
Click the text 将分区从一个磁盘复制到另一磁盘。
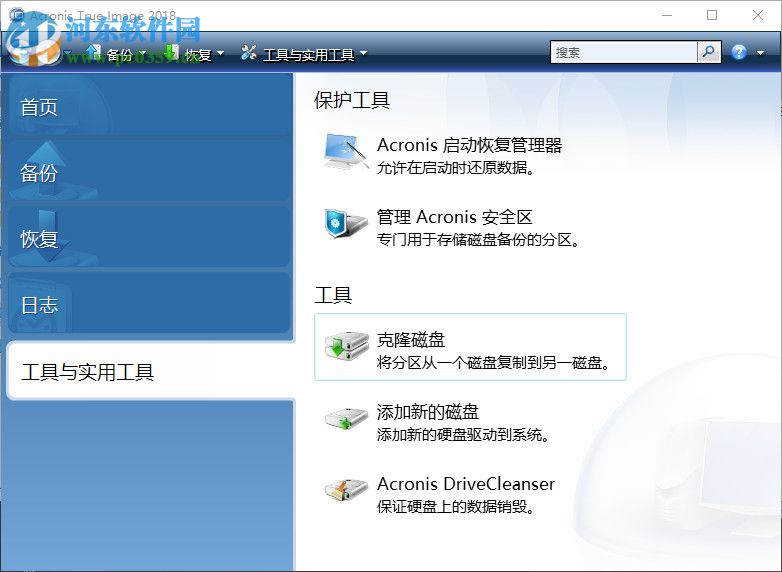(x=494, y=363)
